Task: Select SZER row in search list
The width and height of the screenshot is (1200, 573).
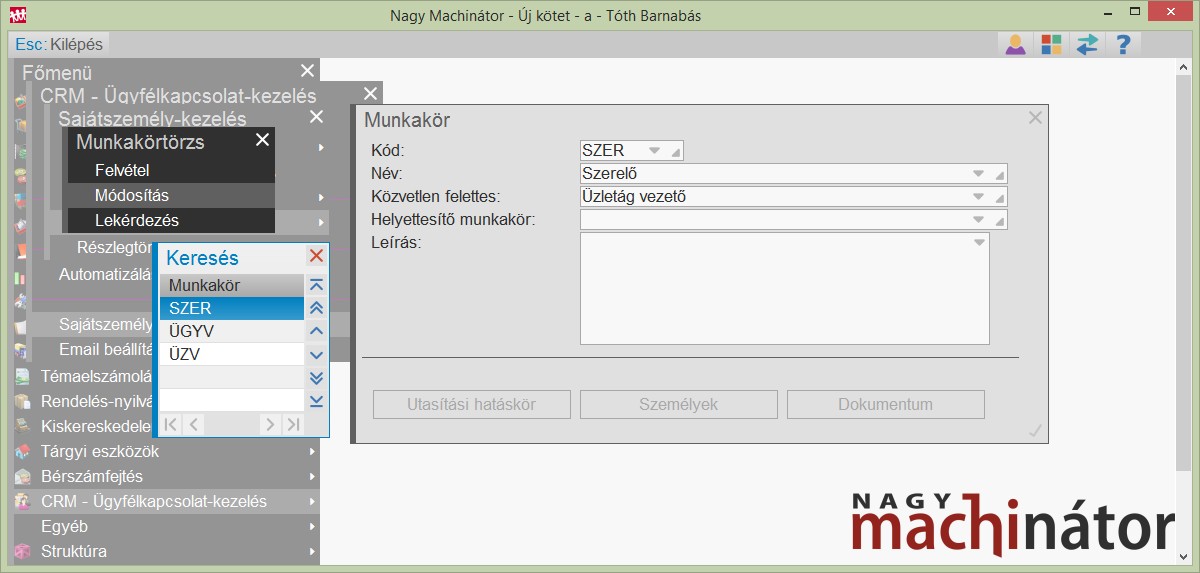Action: [232, 308]
